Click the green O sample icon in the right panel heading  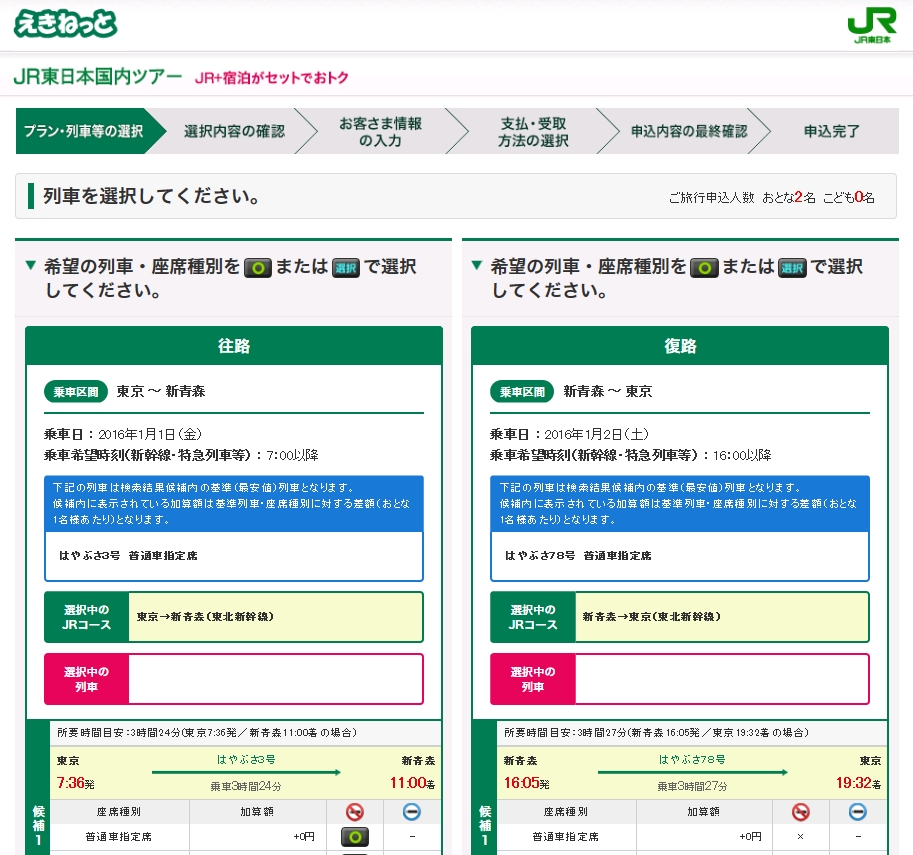[x=705, y=268]
